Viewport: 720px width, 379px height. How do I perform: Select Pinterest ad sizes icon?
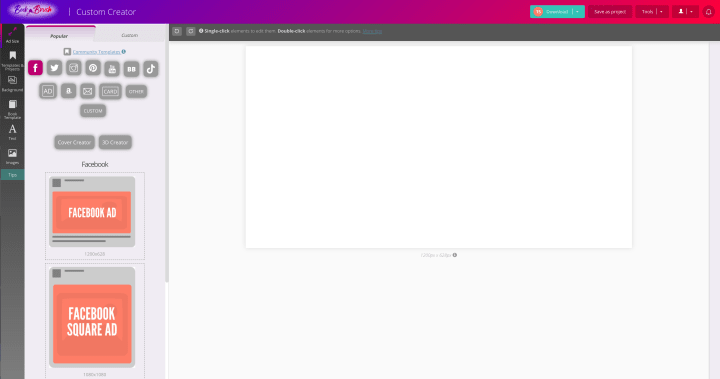pyautogui.click(x=93, y=68)
